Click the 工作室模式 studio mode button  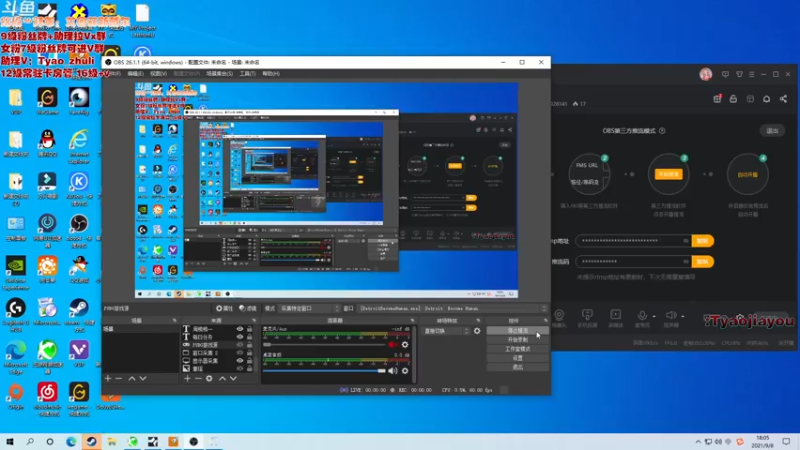click(x=518, y=349)
